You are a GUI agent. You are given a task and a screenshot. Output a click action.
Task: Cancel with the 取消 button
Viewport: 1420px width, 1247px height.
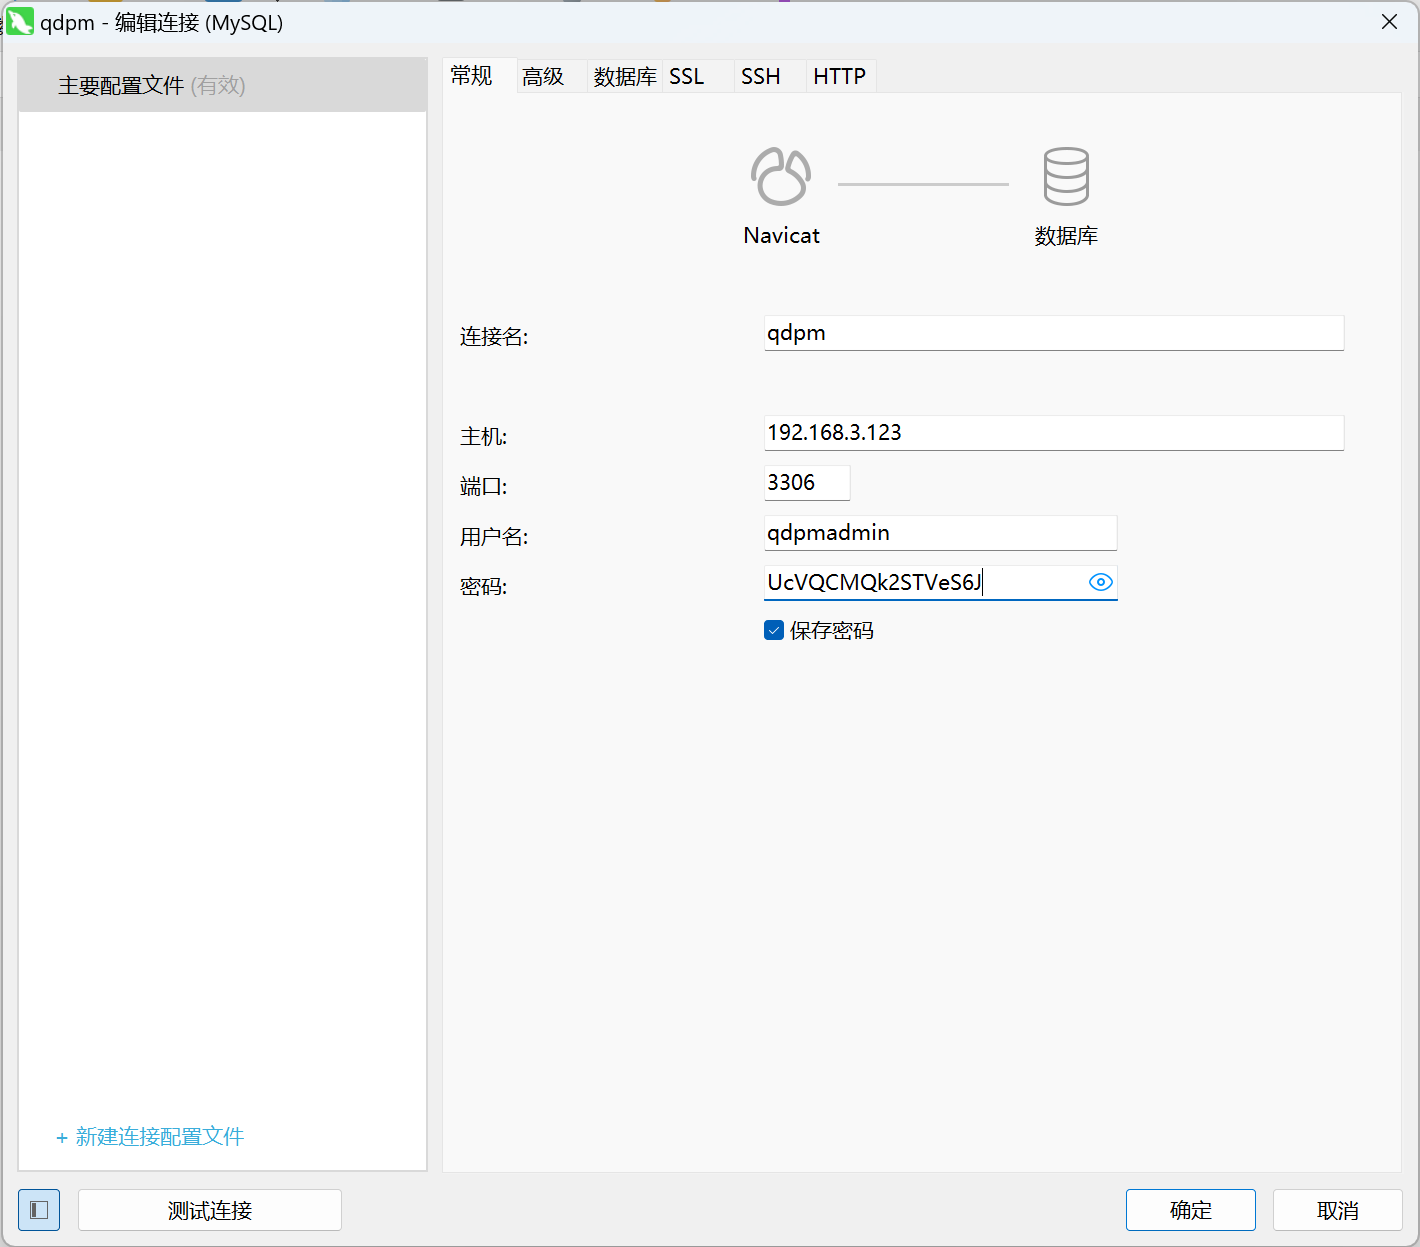1338,1210
